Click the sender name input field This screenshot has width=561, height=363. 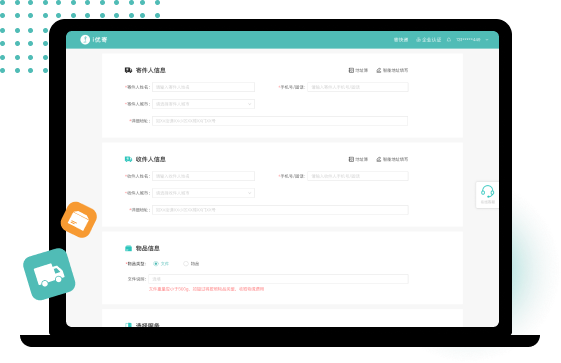tap(204, 87)
